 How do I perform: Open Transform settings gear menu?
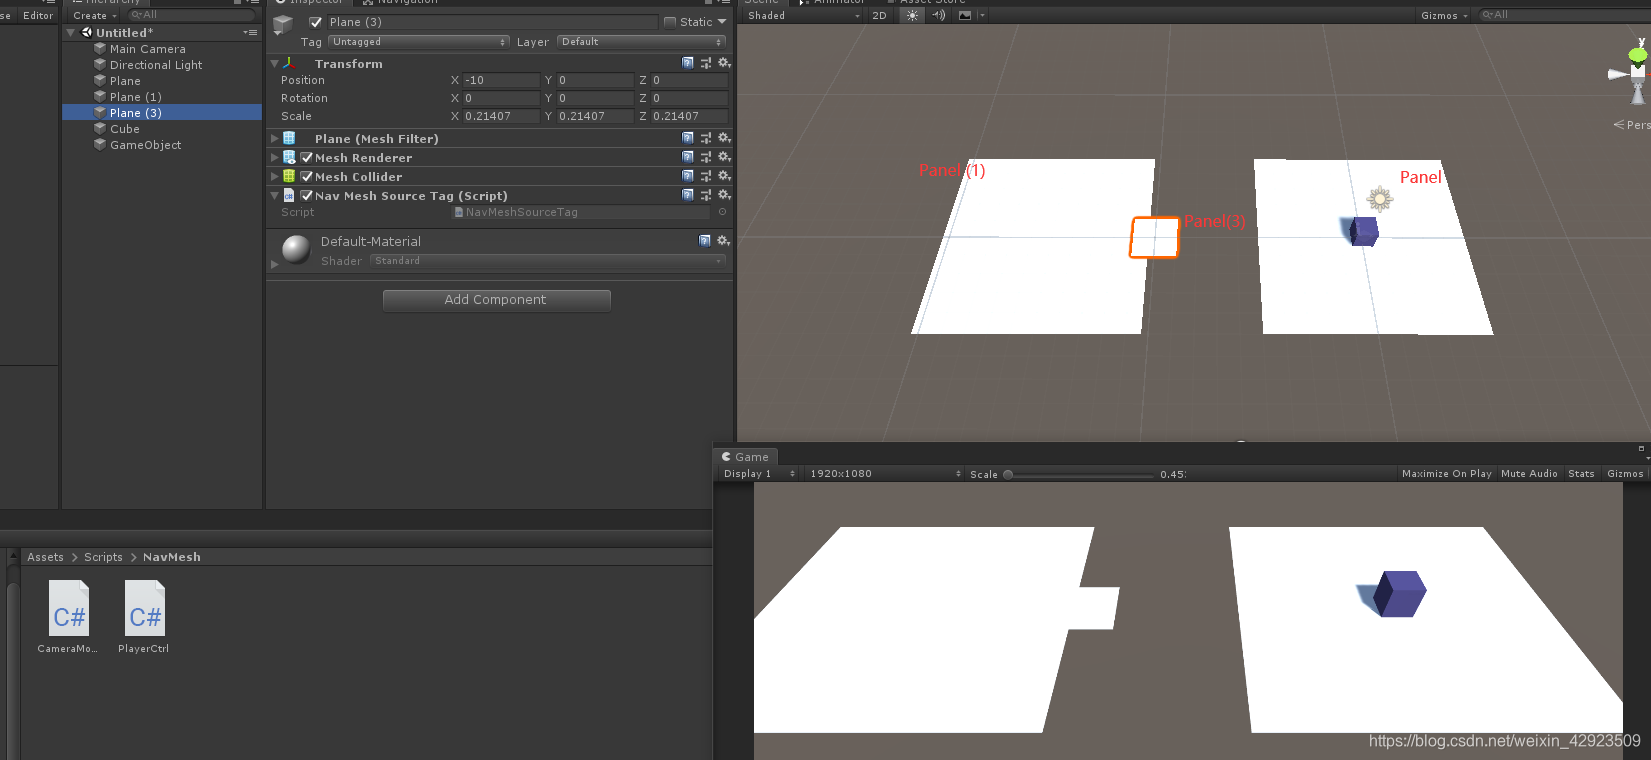[724, 63]
